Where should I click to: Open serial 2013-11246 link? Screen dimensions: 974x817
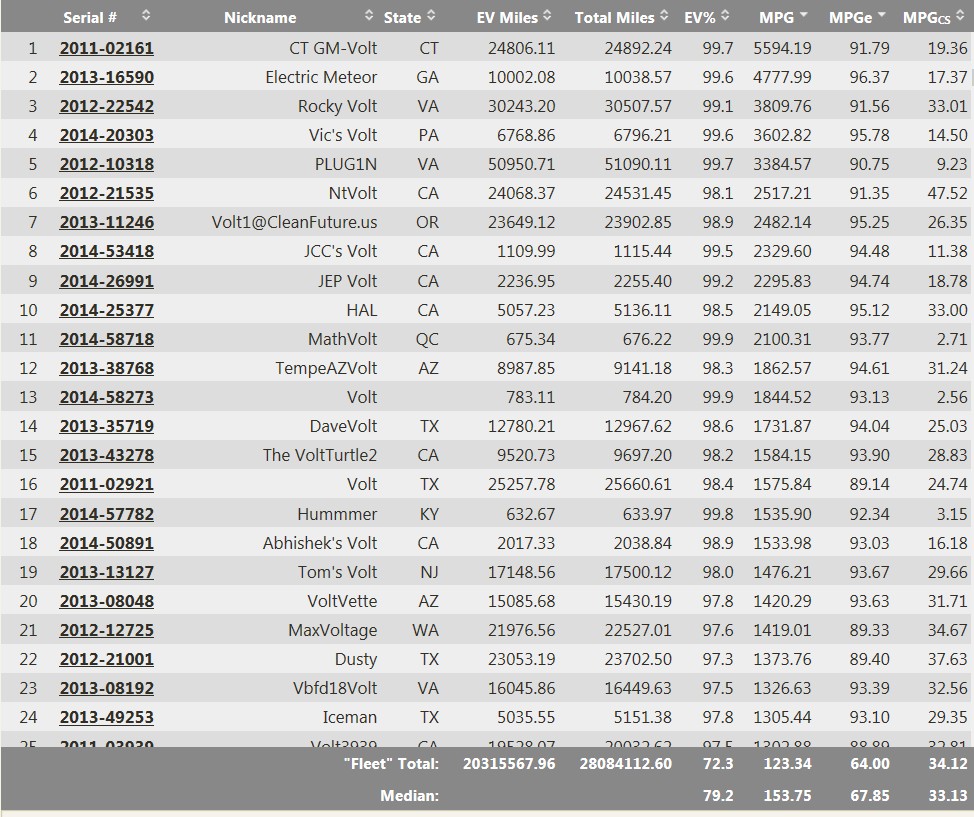(x=106, y=222)
